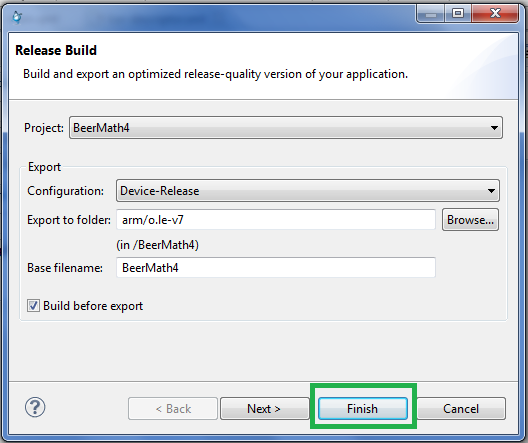Viewport: 528px width, 443px height.
Task: Click the greyed-out < Back button
Action: click(x=173, y=409)
